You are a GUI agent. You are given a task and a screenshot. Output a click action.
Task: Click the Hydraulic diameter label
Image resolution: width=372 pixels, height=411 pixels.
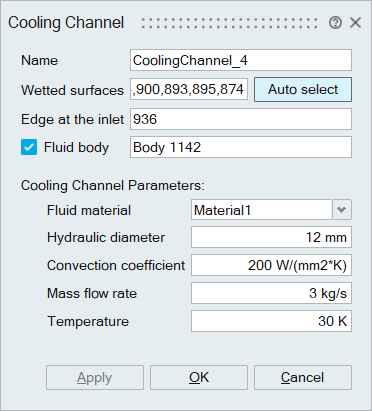pyautogui.click(x=106, y=238)
